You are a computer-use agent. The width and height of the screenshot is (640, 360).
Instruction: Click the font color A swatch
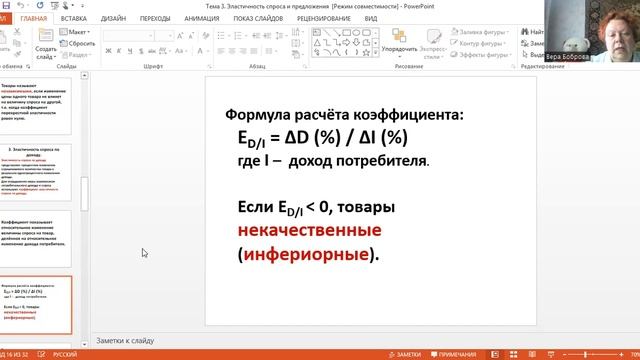click(200, 51)
